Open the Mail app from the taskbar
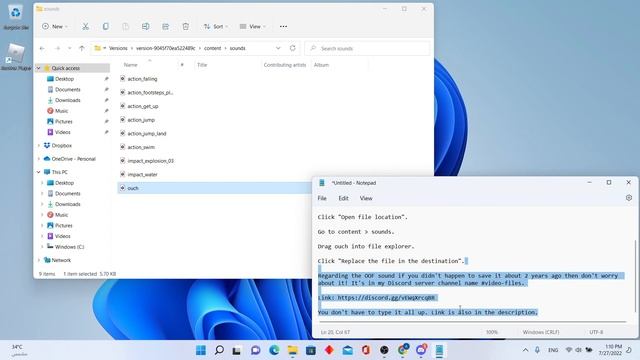The width and height of the screenshot is (640, 360). click(x=347, y=350)
